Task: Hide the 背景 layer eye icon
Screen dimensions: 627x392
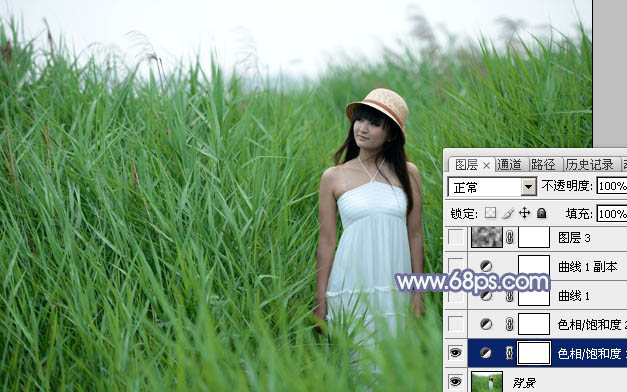Action: [455, 381]
